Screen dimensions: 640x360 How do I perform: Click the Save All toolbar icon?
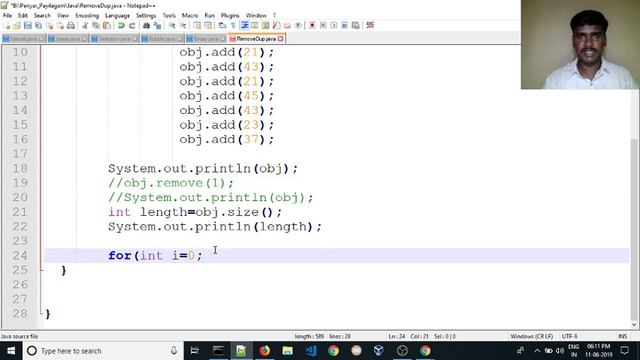coord(38,25)
